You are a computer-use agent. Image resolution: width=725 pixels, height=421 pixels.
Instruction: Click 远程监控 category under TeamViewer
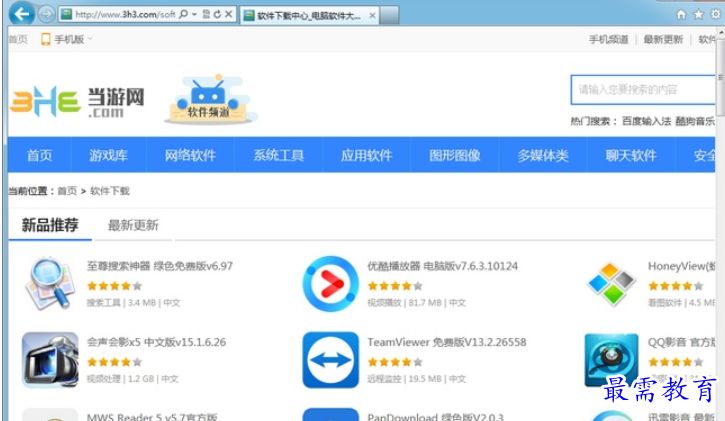(x=384, y=379)
